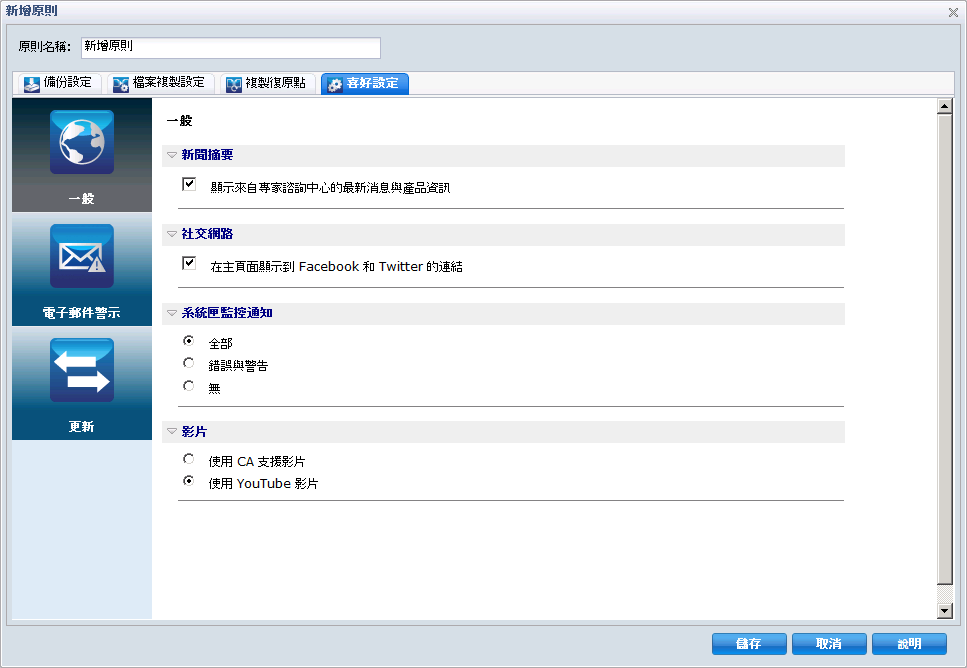Click the 複製復原點 tab icon
967x668 pixels.
coord(234,84)
